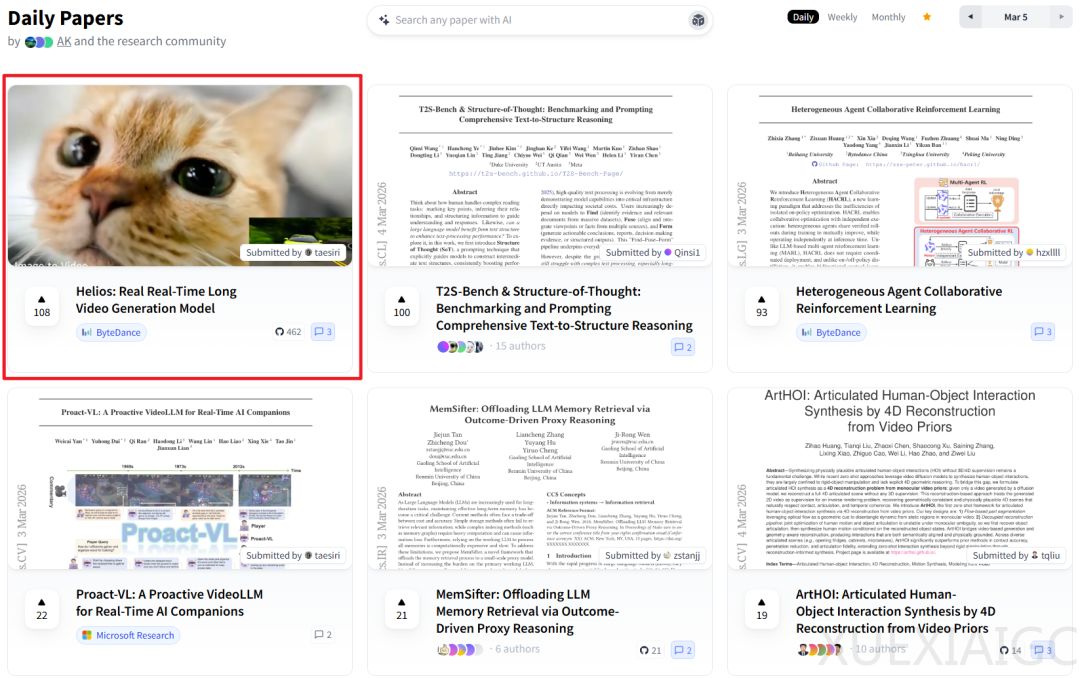Screen dimensions: 1080x678
Task: Upvote the Helios paper
Action: tap(42, 305)
